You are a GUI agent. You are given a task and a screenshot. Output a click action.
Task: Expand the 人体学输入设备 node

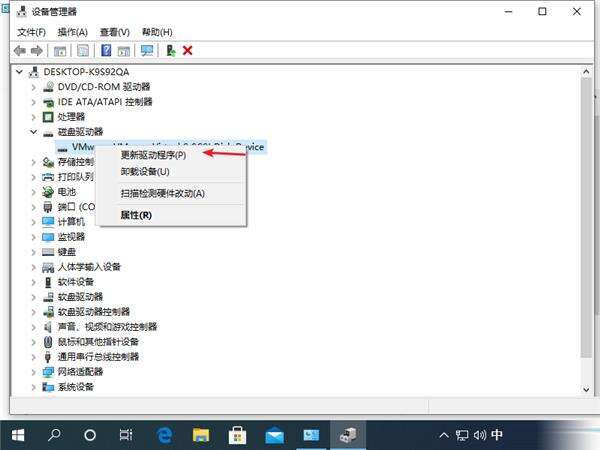point(34,267)
